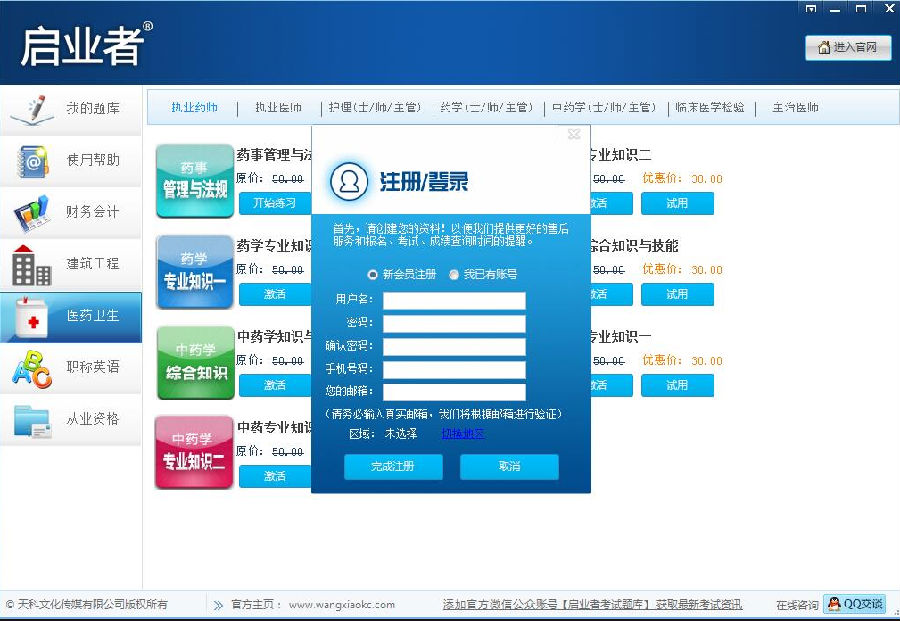
Task: Click the 药事管理与法规 course thumbnail
Action: (194, 182)
